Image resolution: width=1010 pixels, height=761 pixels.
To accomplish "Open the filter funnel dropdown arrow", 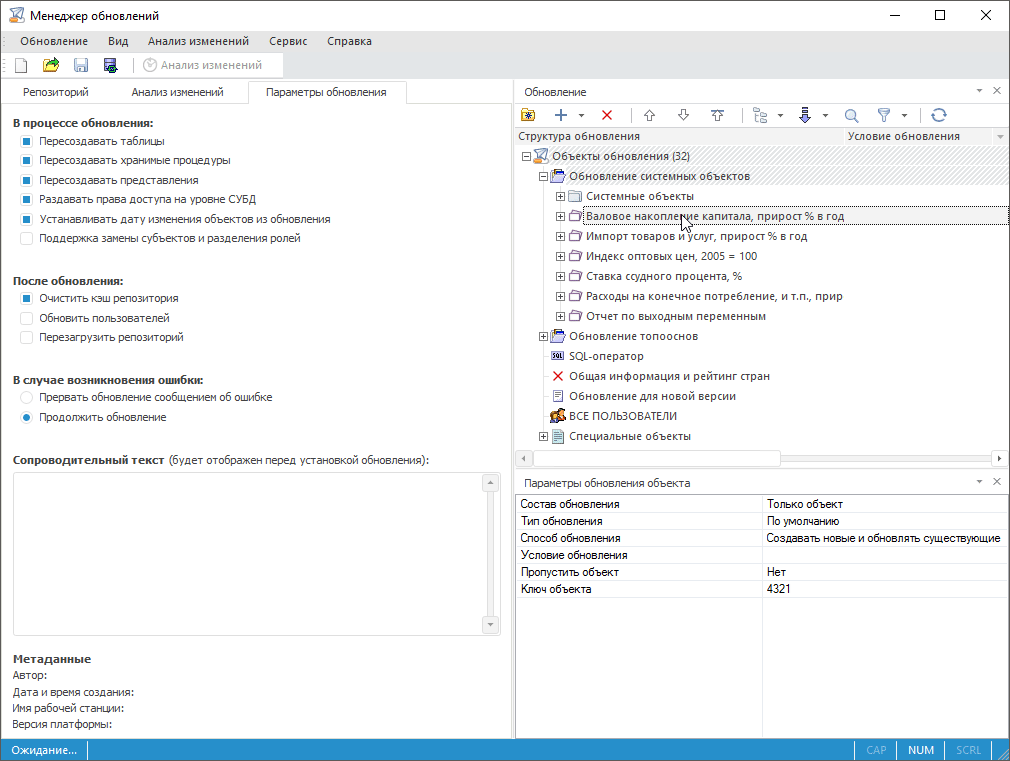I will click(x=904, y=115).
